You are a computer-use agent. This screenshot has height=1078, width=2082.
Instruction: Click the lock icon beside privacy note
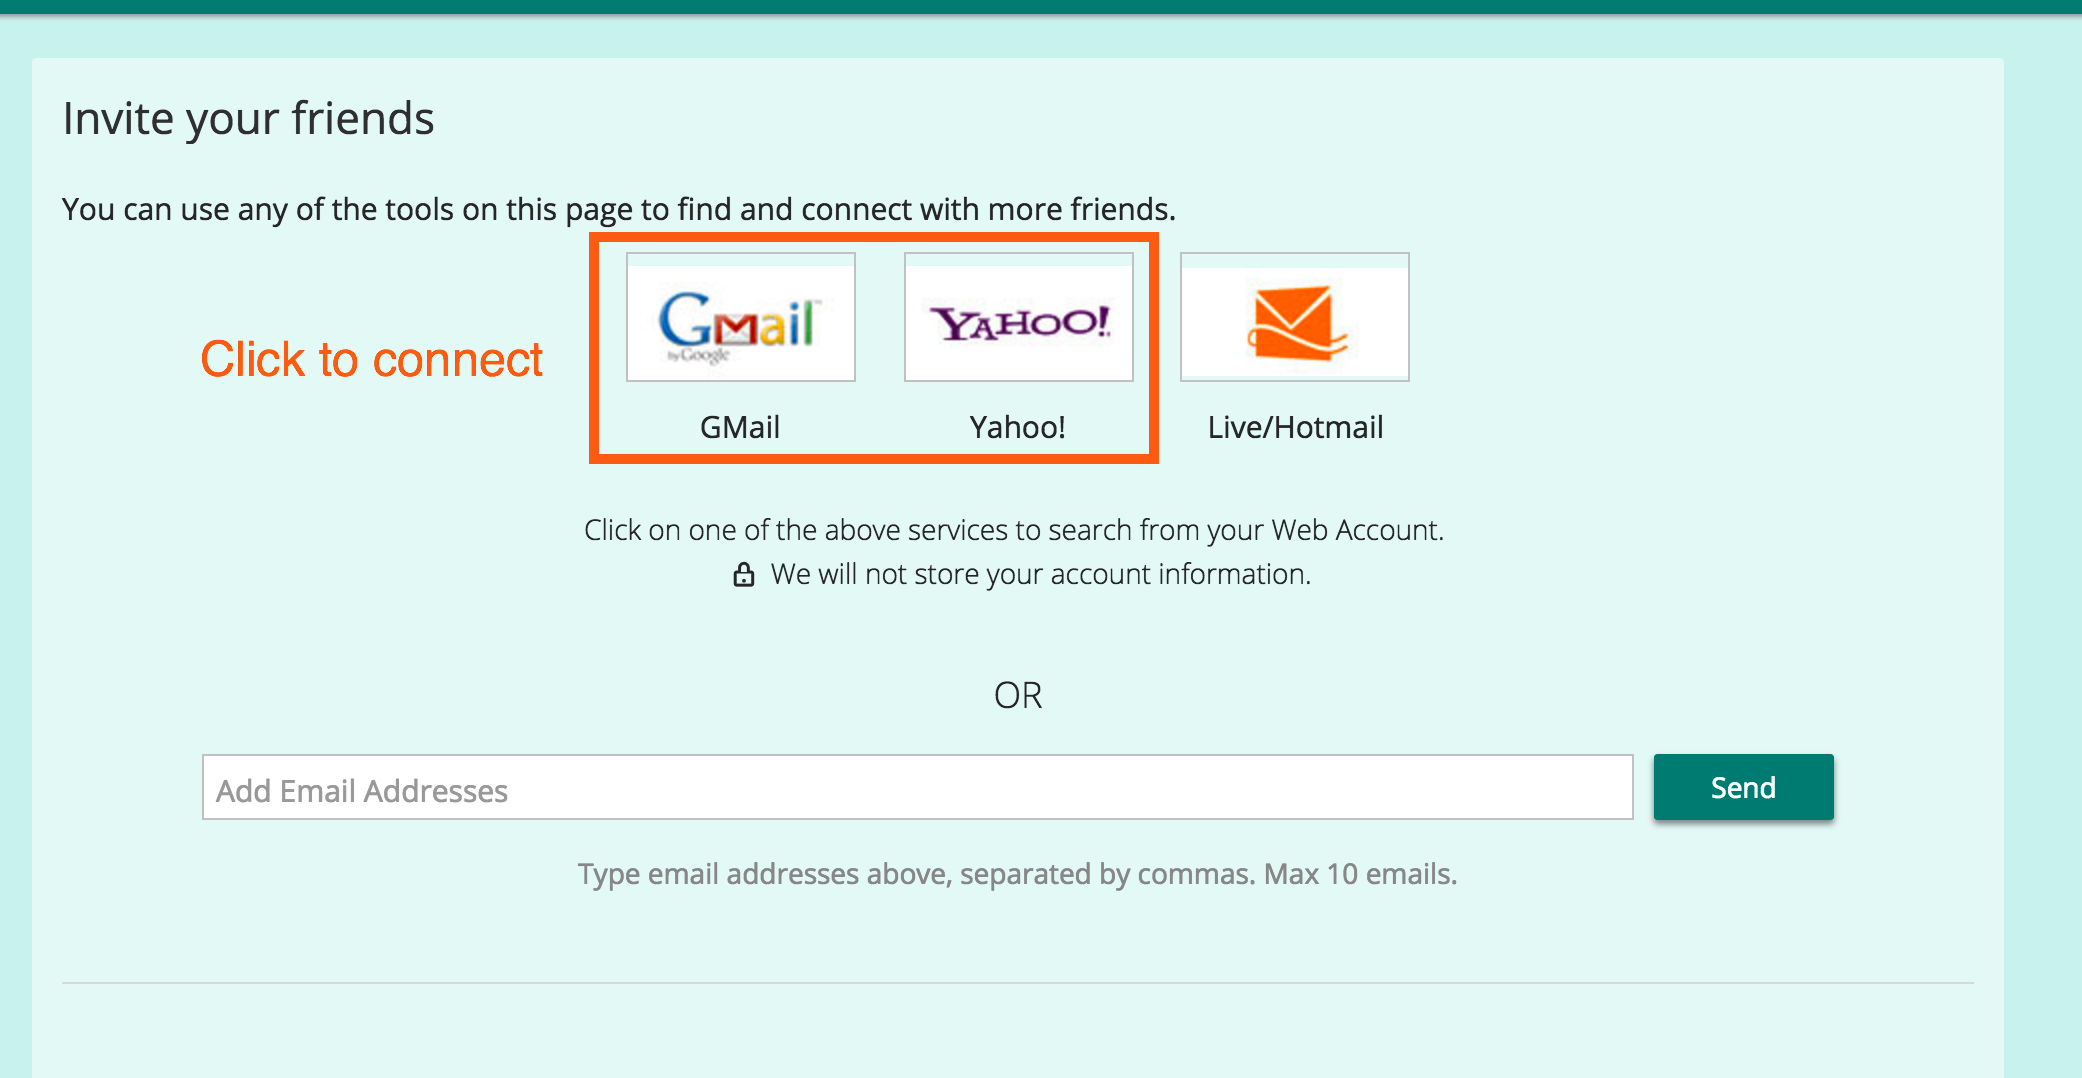pos(744,574)
